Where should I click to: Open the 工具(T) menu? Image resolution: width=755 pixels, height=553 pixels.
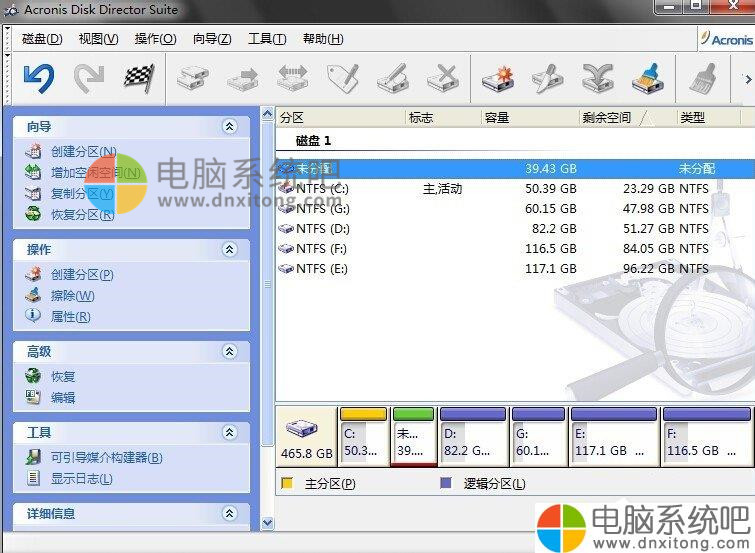pyautogui.click(x=267, y=39)
